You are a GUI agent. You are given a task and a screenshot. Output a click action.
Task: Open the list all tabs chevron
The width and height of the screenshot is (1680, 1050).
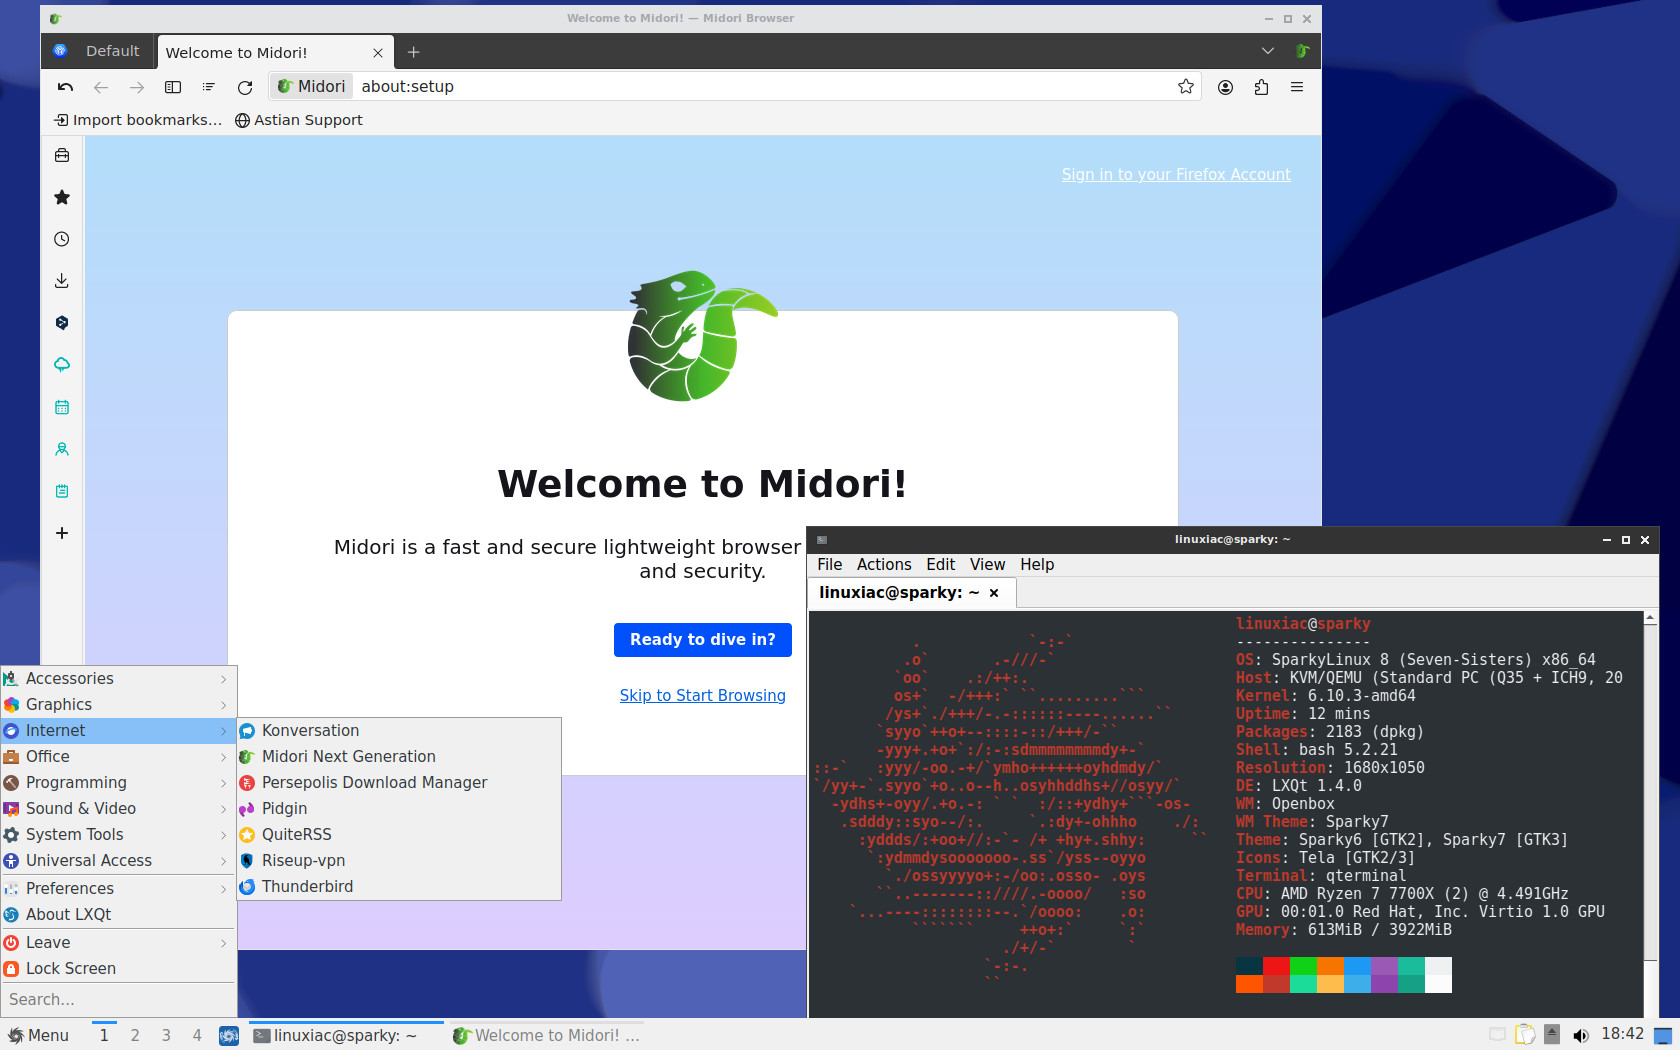coord(1268,51)
